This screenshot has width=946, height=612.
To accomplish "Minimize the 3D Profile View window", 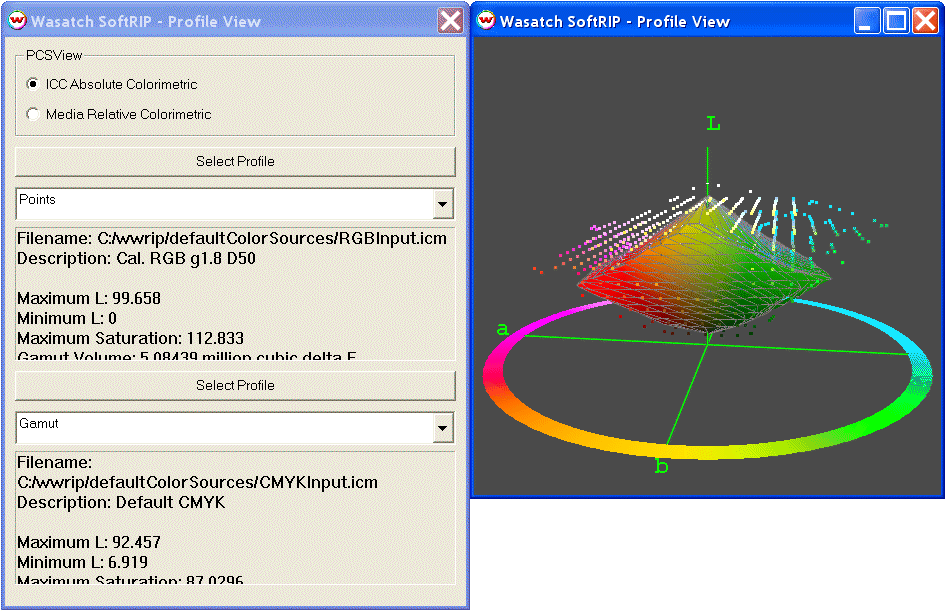I will click(x=867, y=21).
